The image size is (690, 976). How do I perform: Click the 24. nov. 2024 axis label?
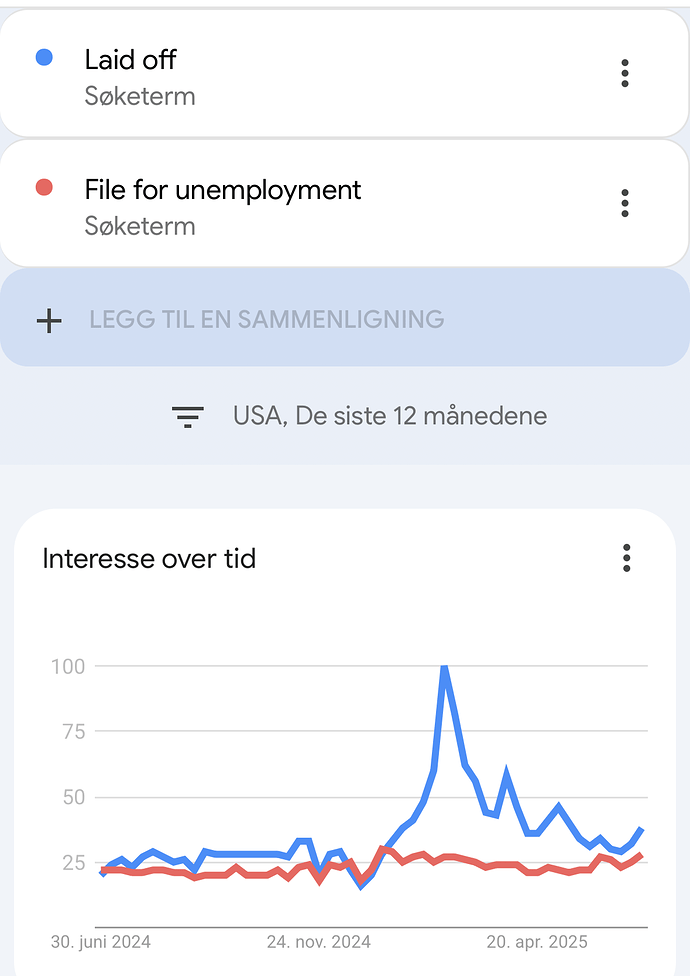[319, 942]
